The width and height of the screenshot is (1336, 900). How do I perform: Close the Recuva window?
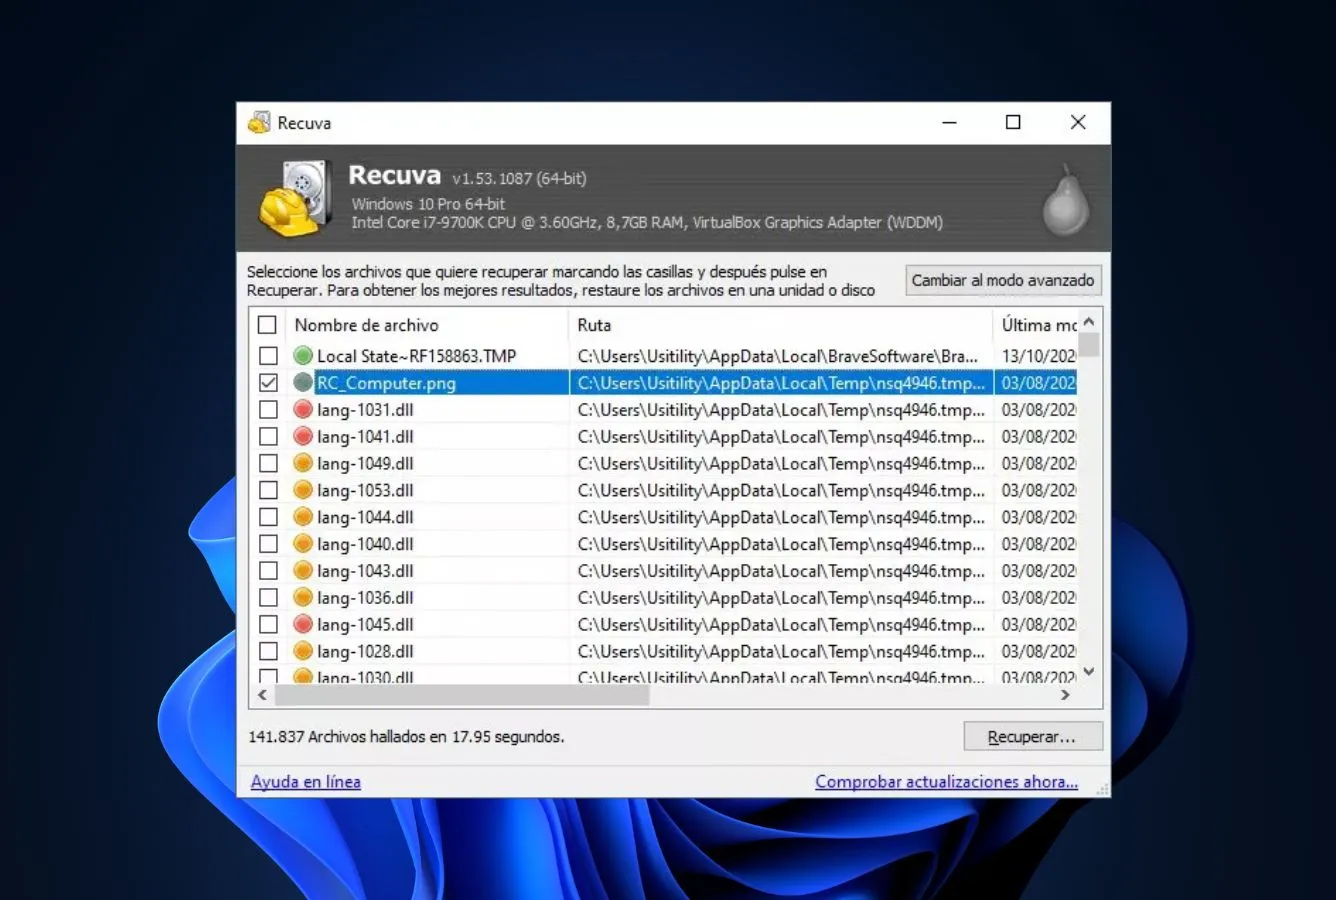[1078, 122]
